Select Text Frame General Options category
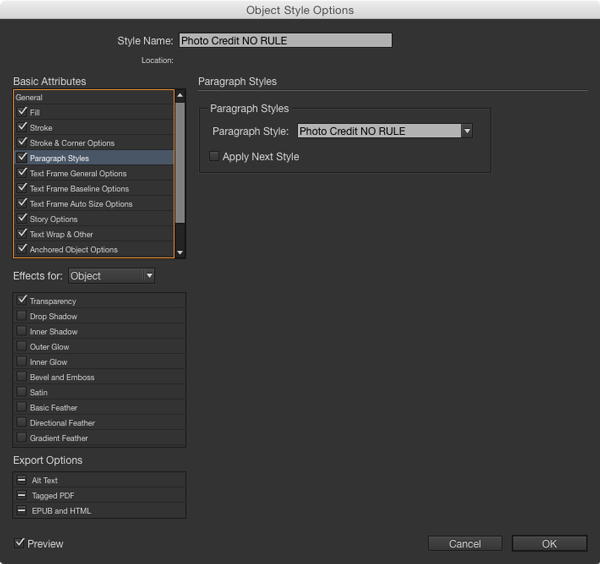This screenshot has width=600, height=564. pyautogui.click(x=94, y=173)
